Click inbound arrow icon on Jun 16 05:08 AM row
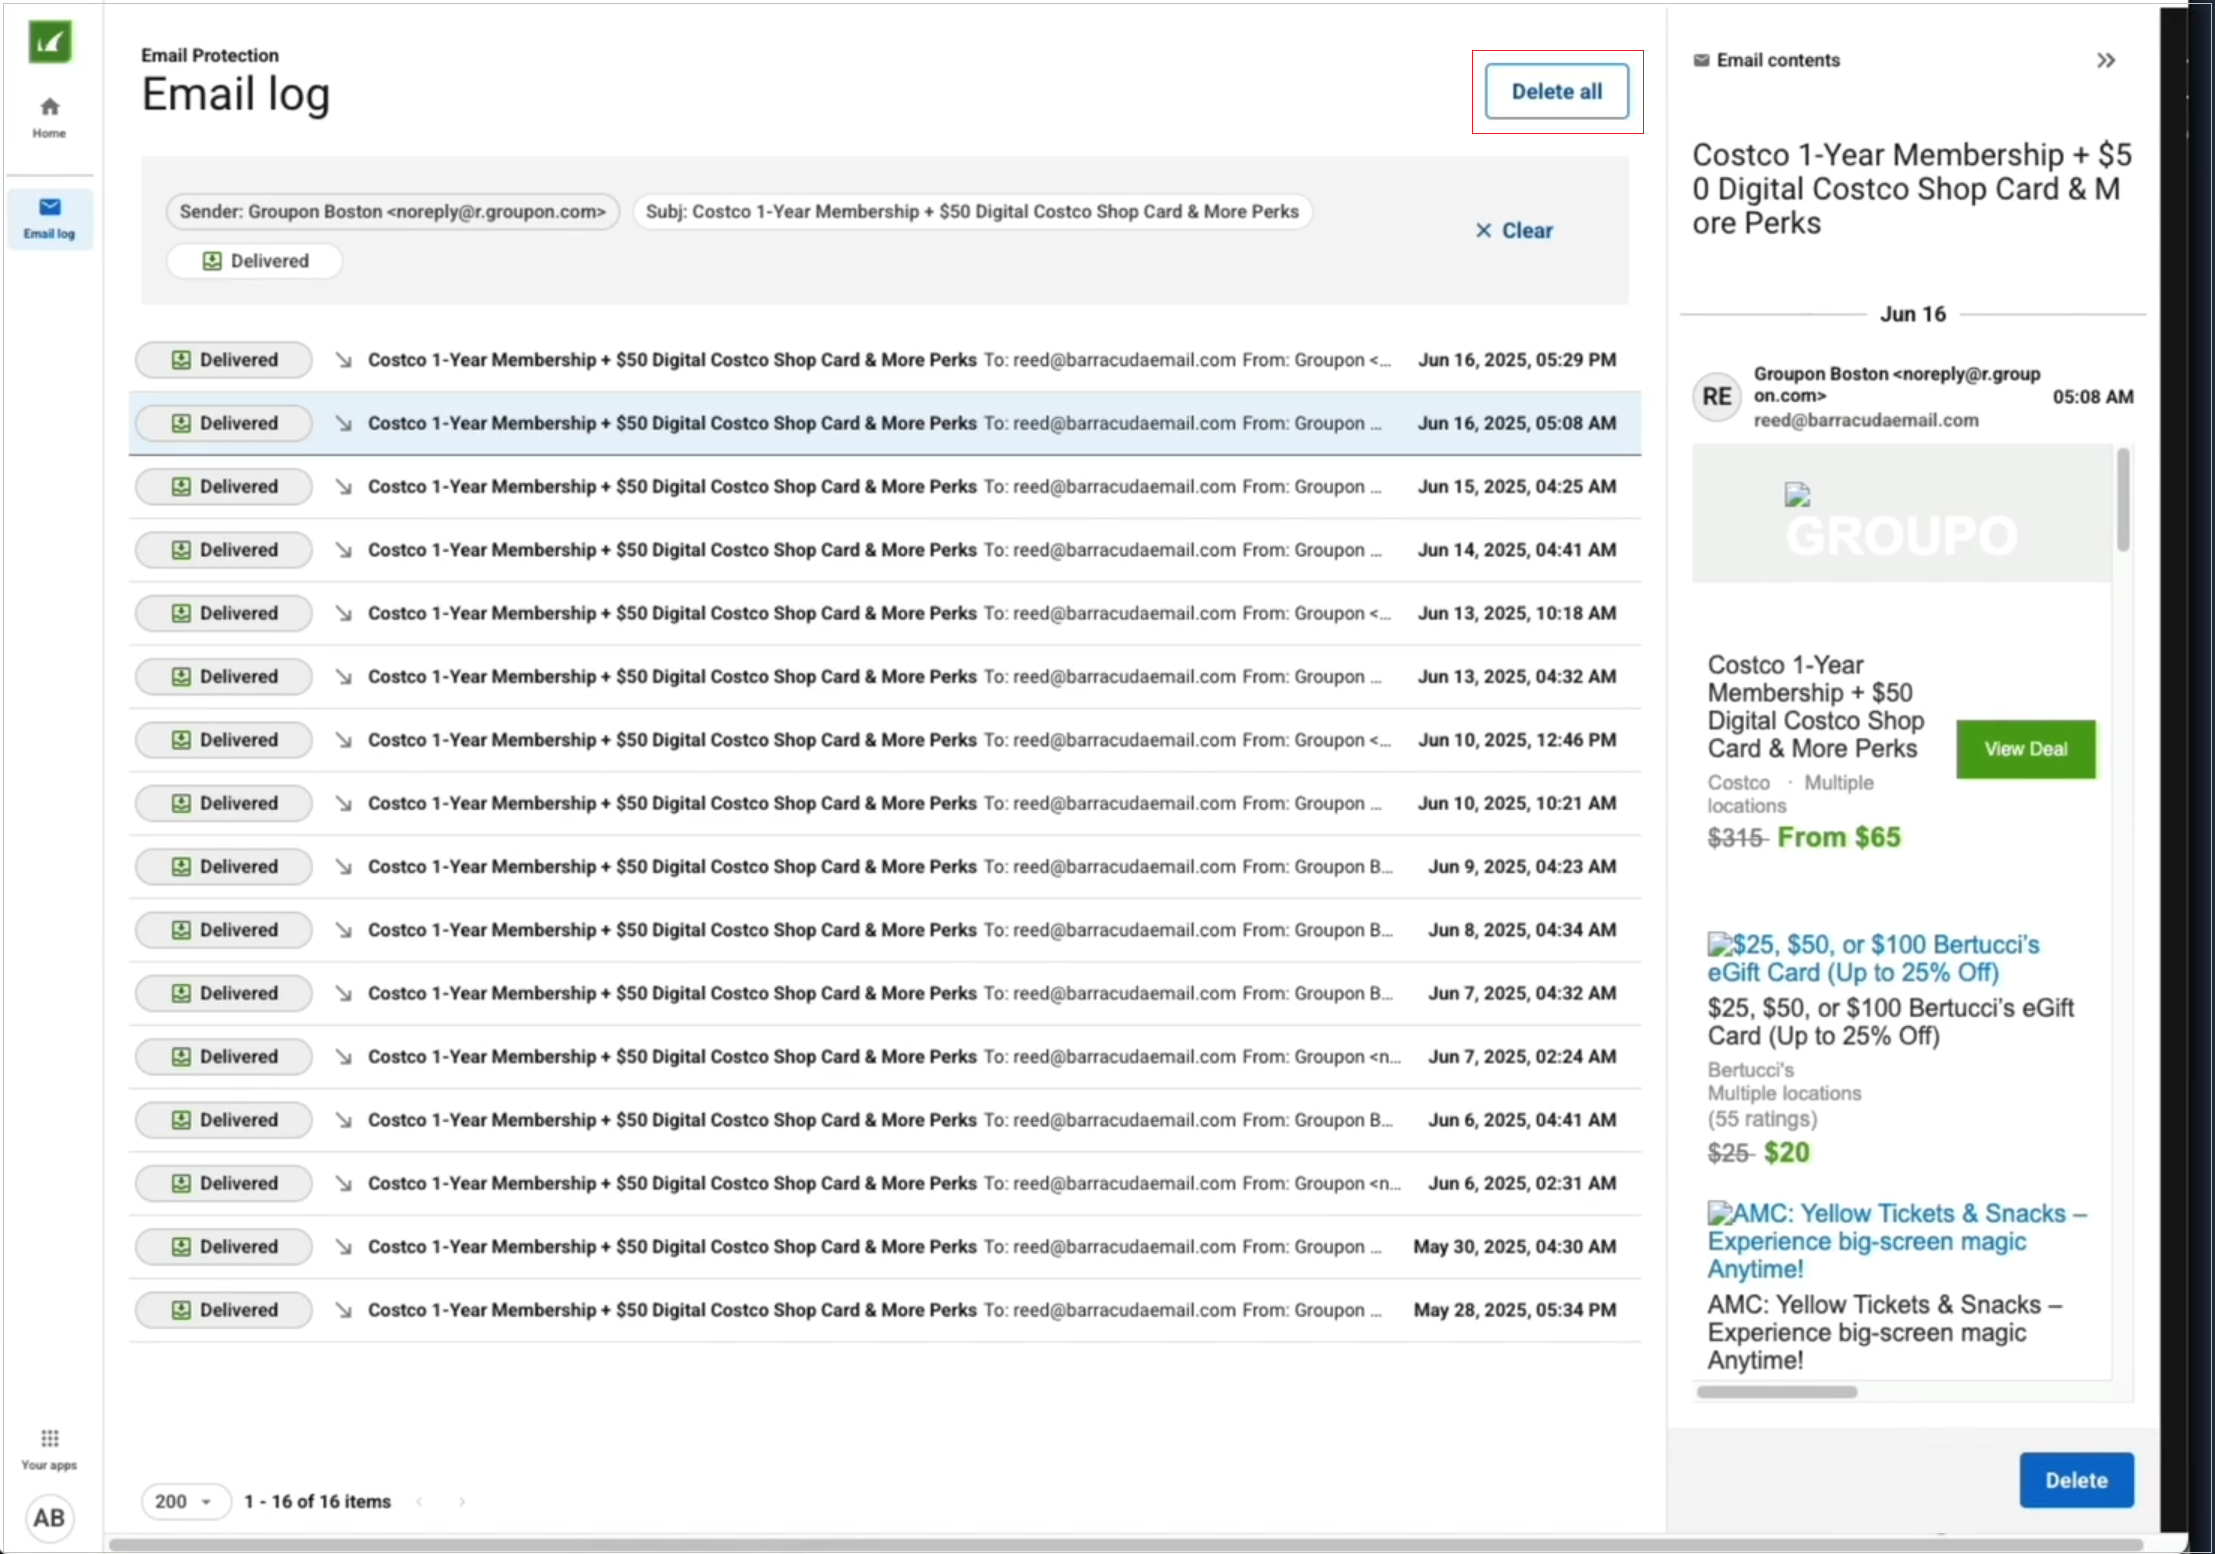The width and height of the screenshot is (2215, 1554). [x=343, y=423]
